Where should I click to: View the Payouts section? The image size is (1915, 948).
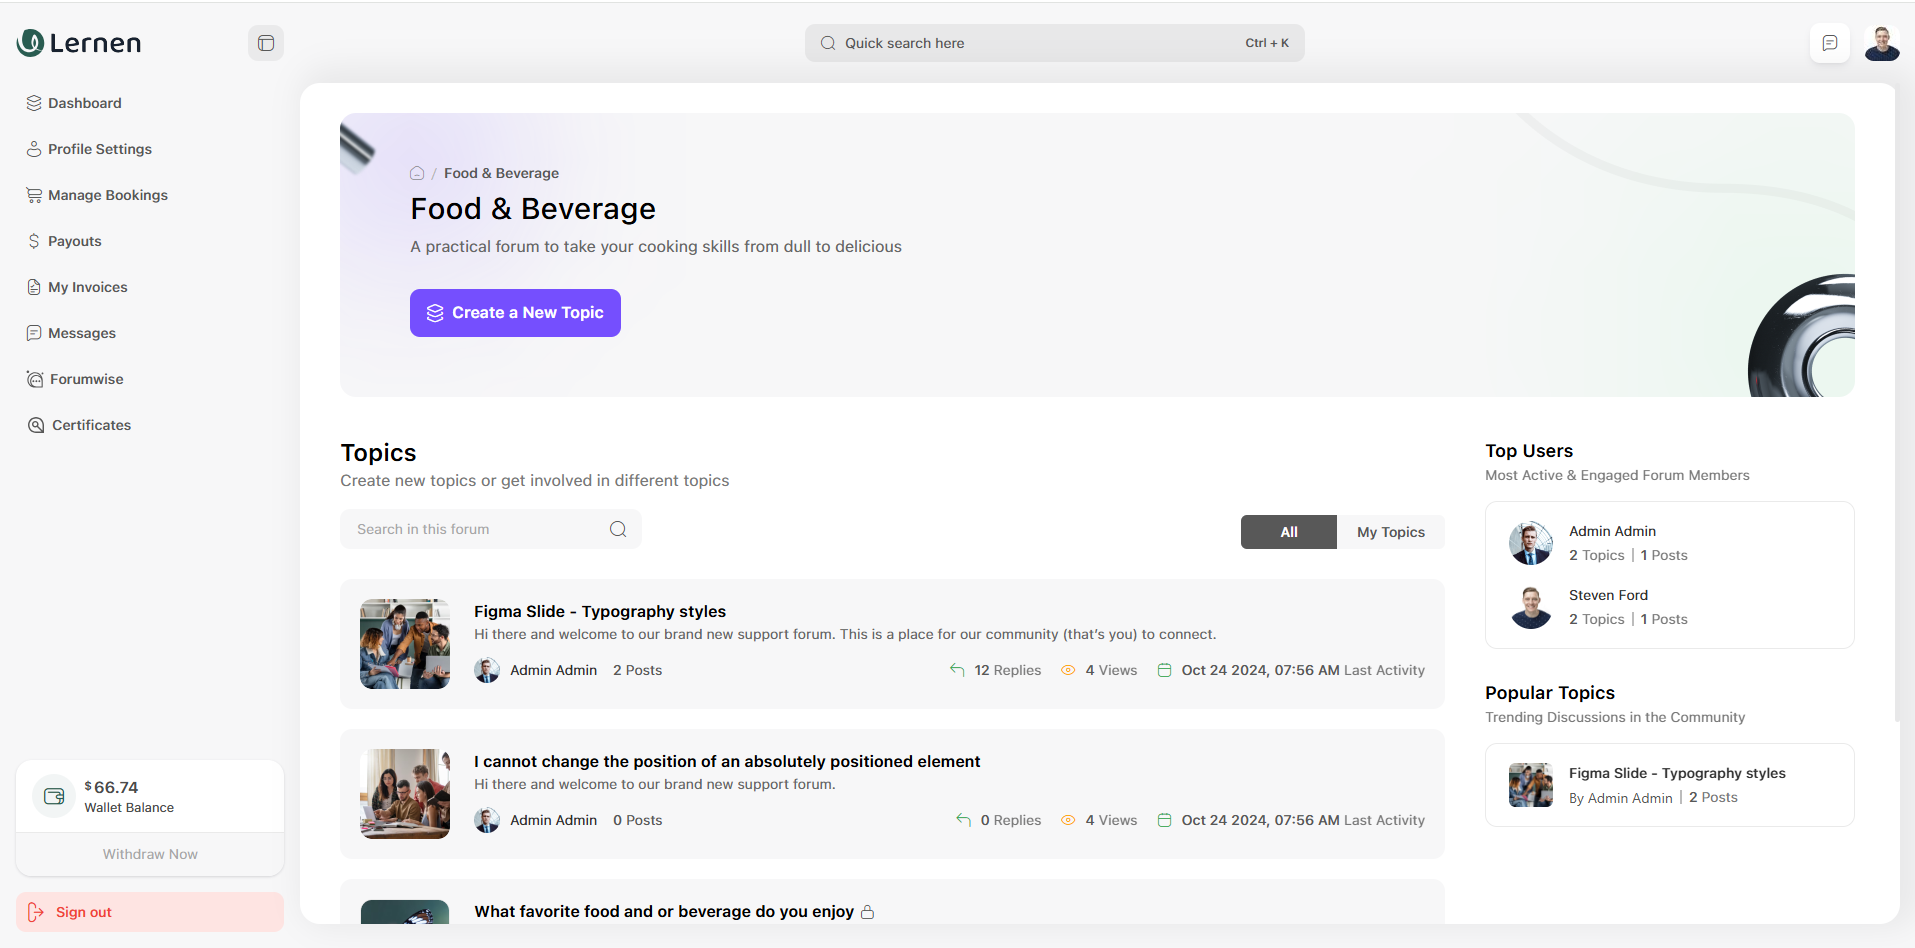pyautogui.click(x=74, y=241)
